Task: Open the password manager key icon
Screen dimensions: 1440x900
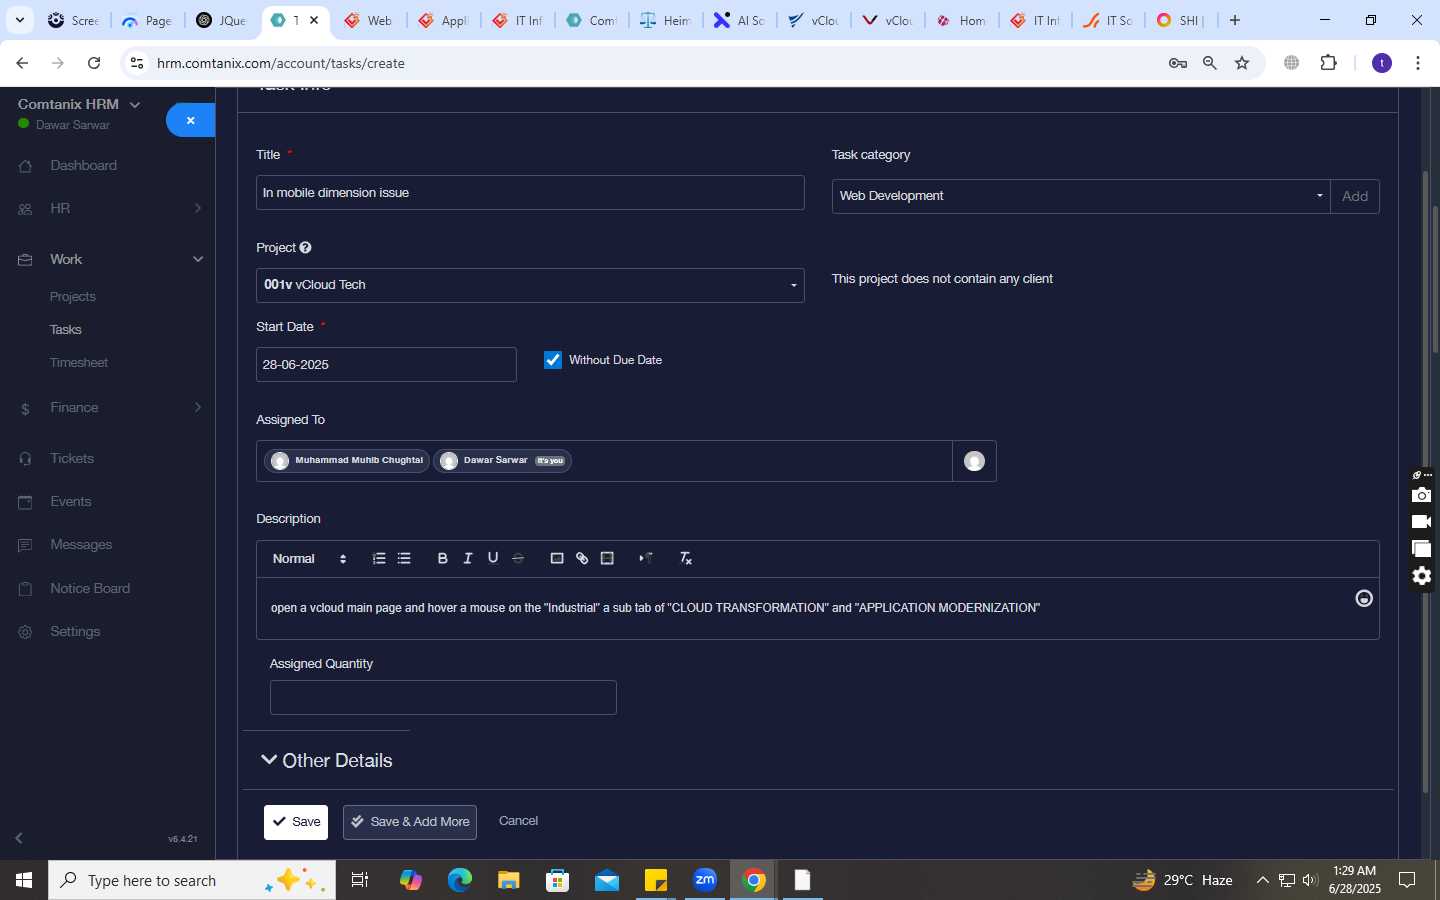Action: point(1177,63)
